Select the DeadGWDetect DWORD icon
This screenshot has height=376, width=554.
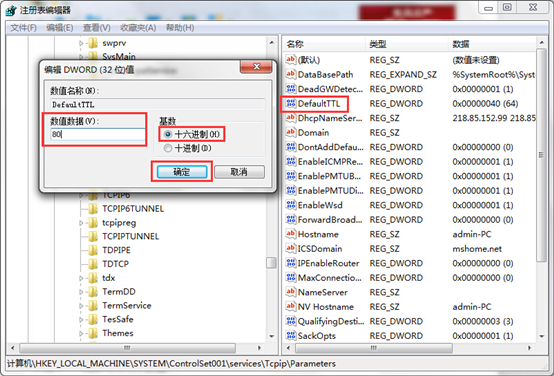pyautogui.click(x=290, y=89)
